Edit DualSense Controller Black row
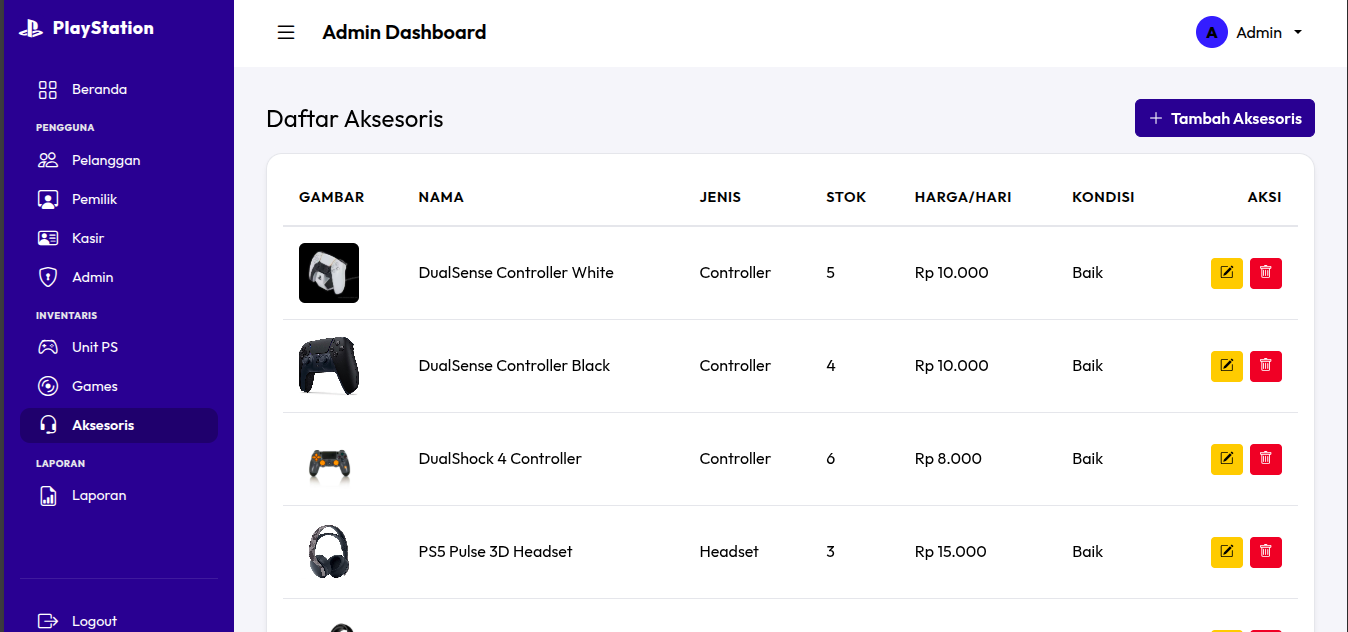The image size is (1348, 632). 1227,366
